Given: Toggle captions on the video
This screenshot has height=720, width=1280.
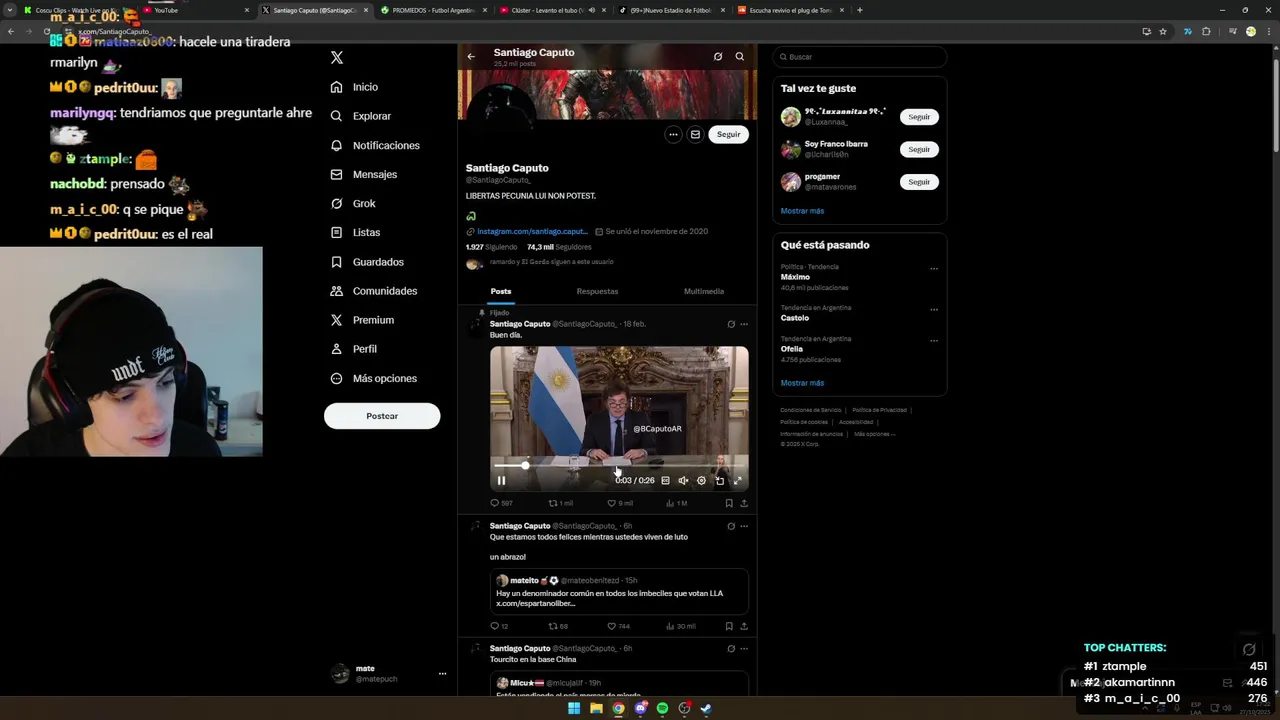Looking at the screenshot, I should tap(665, 480).
